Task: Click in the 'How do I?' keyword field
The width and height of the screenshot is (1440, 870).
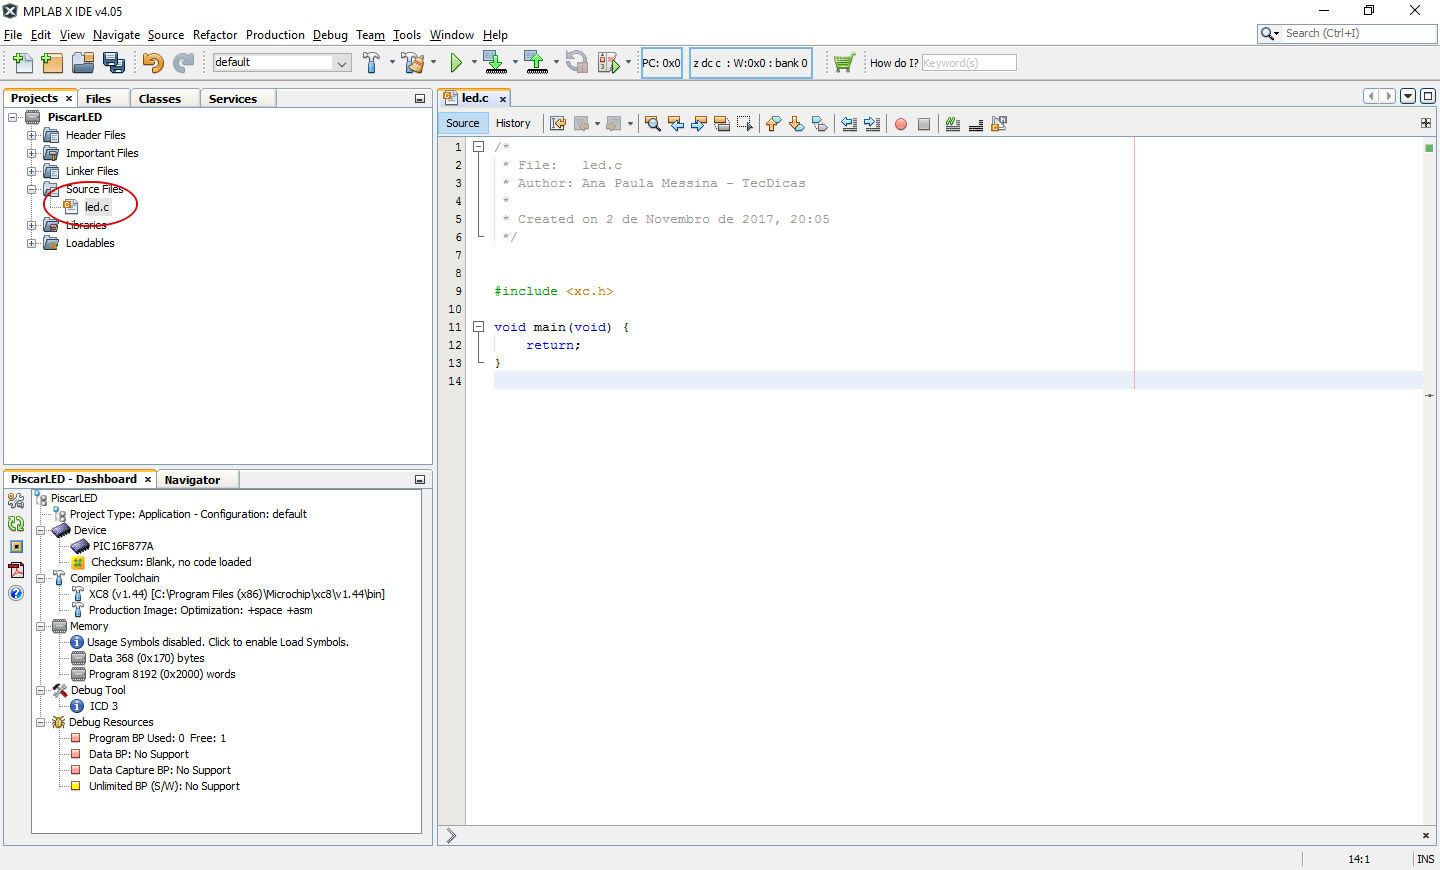Action: pyautogui.click(x=968, y=63)
